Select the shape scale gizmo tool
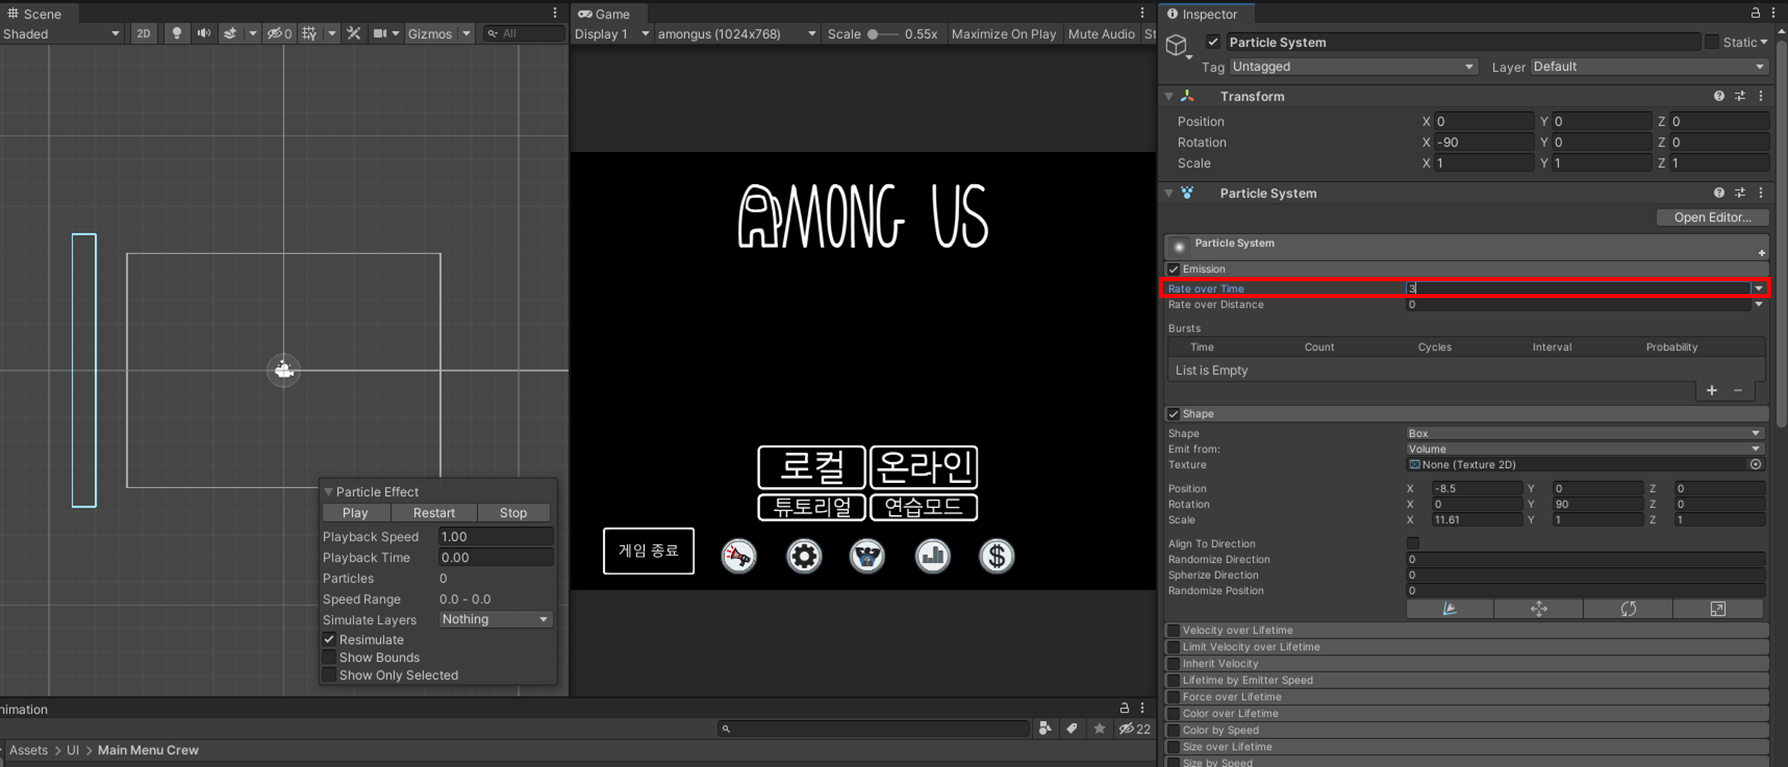 pyautogui.click(x=1718, y=609)
